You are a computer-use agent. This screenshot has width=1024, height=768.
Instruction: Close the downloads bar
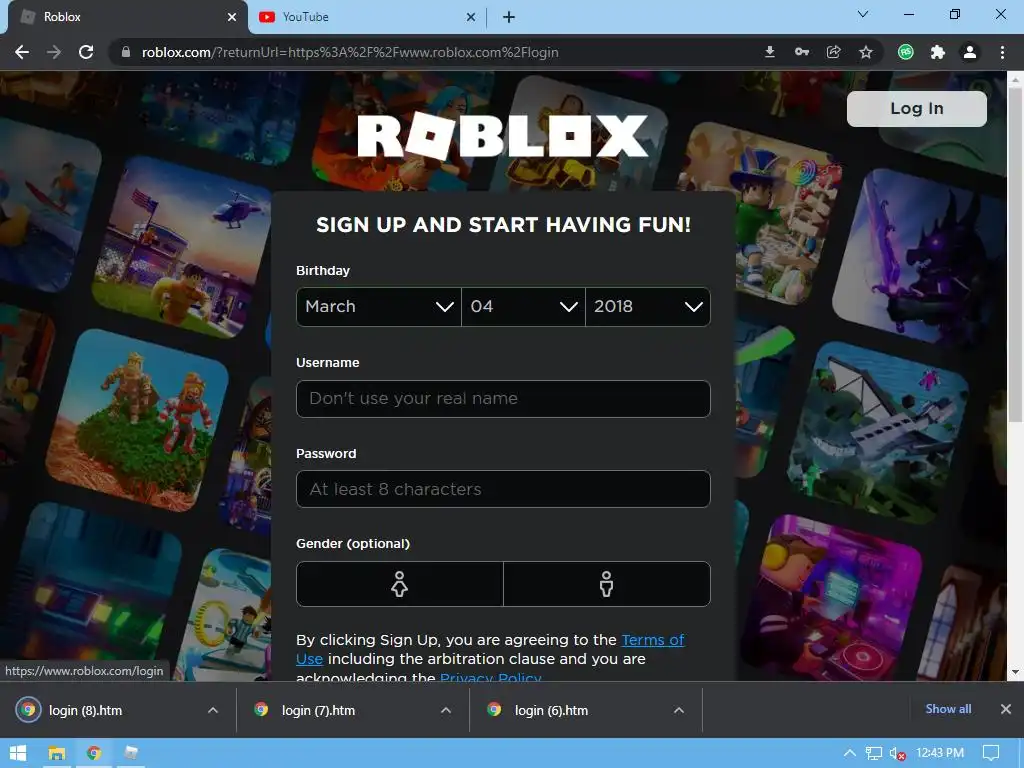pos(1006,709)
